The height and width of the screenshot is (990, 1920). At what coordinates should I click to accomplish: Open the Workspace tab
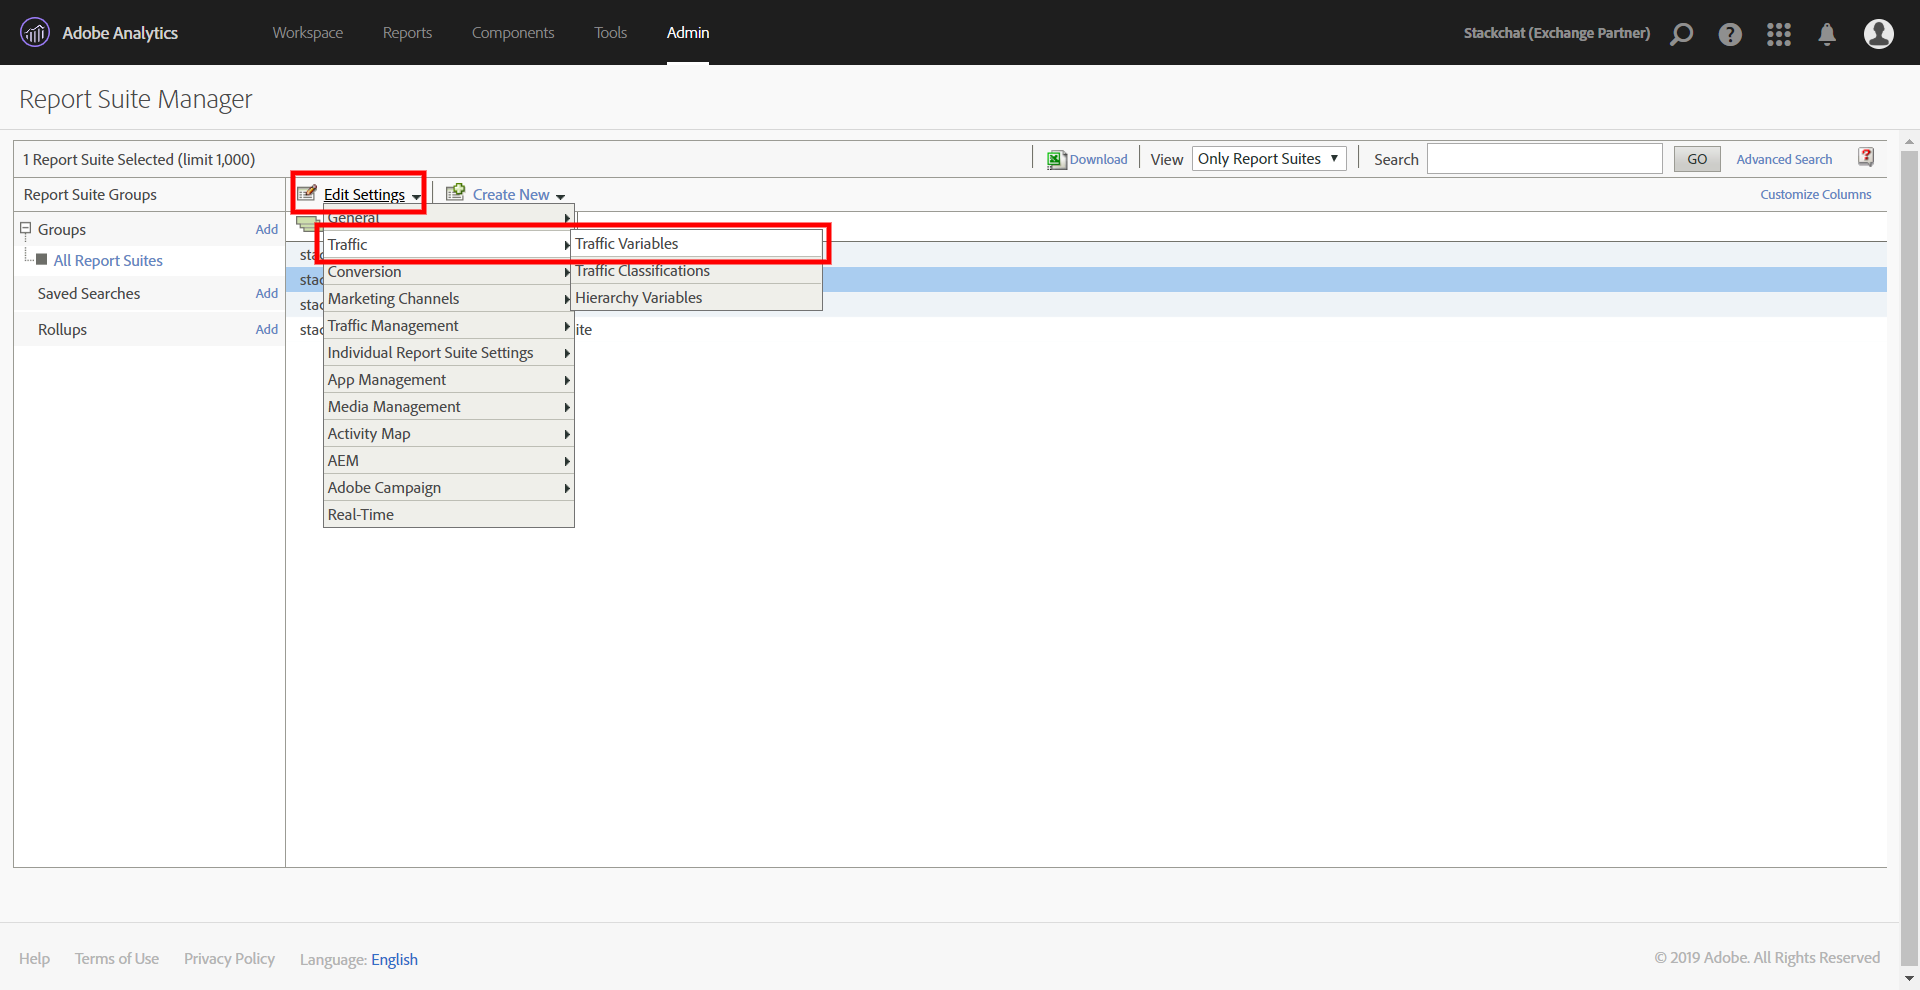point(308,33)
